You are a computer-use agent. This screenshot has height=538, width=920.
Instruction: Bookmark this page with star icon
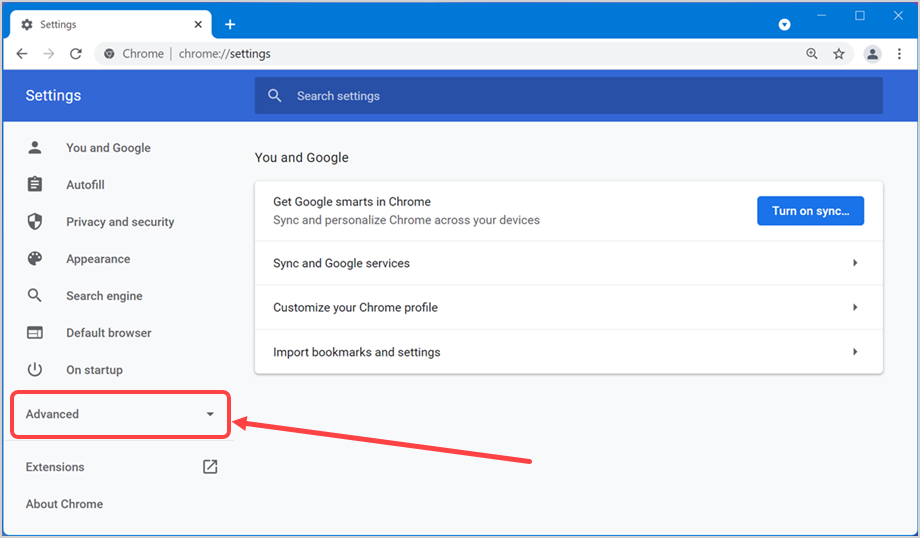coord(839,54)
